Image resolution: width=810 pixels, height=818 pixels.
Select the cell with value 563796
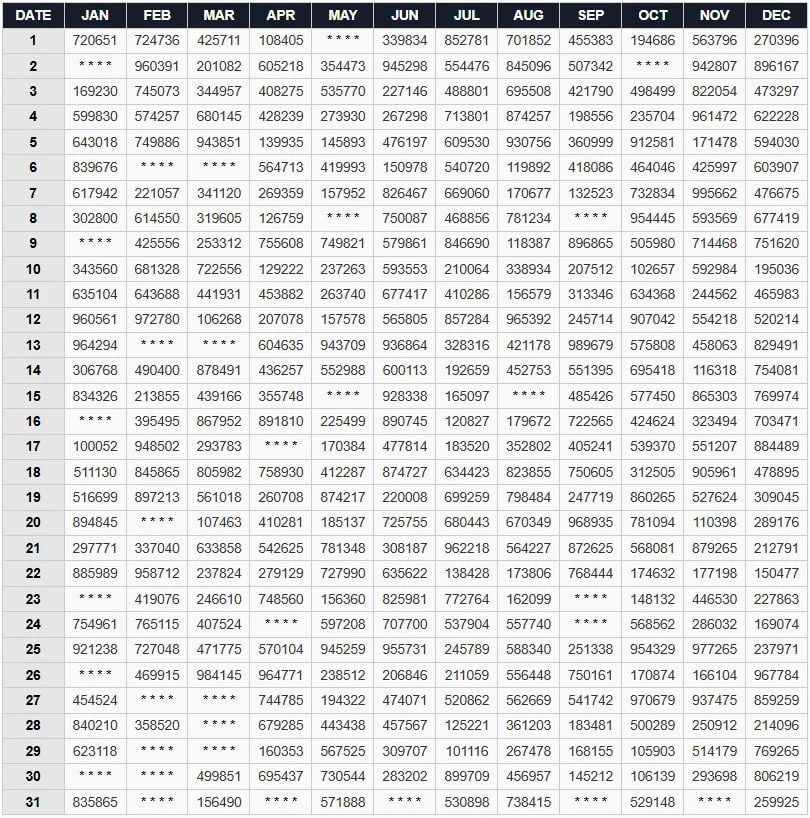pyautogui.click(x=715, y=40)
